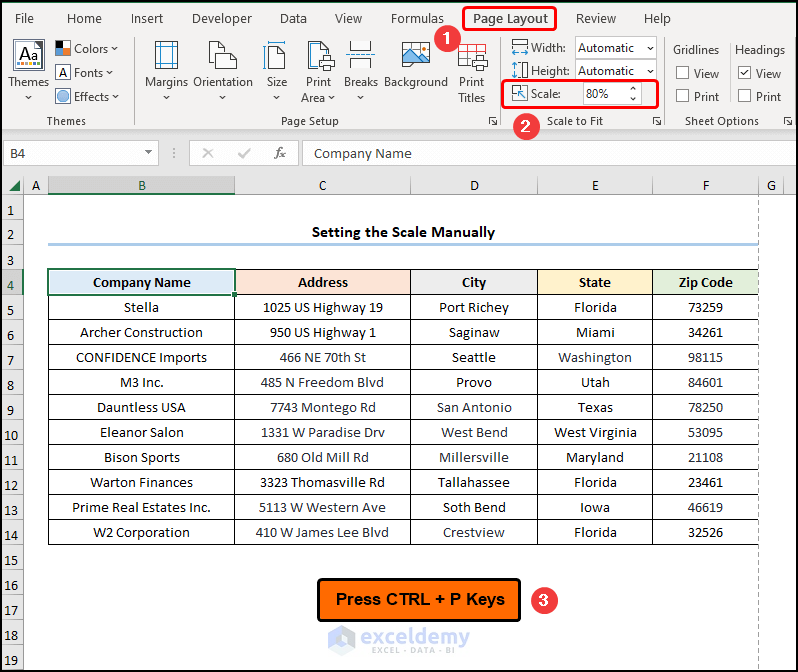Screen dimensions: 798x672
Task: Open the File tab
Action: (24, 19)
